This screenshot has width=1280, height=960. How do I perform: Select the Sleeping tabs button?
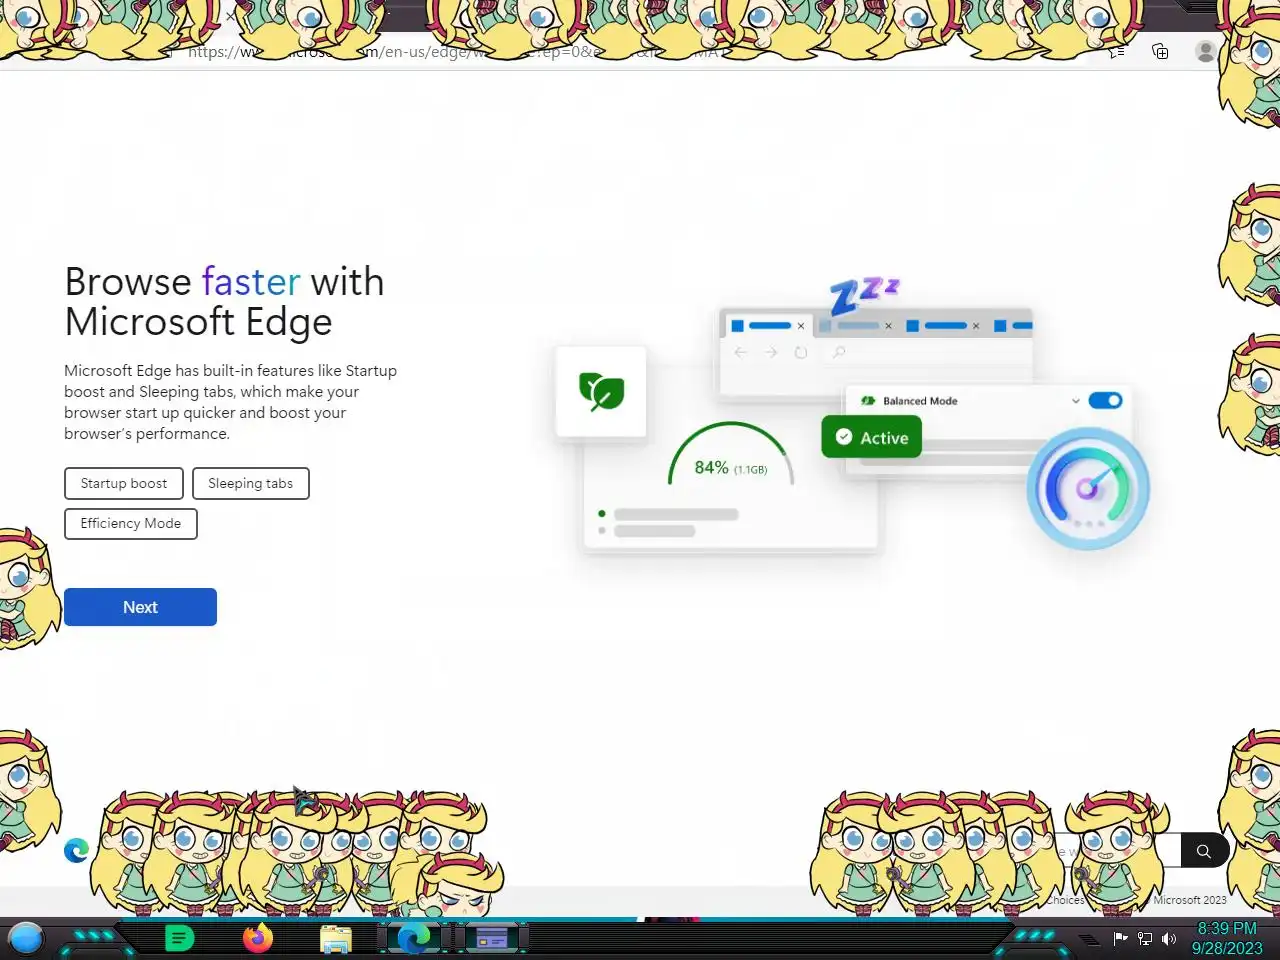click(251, 483)
